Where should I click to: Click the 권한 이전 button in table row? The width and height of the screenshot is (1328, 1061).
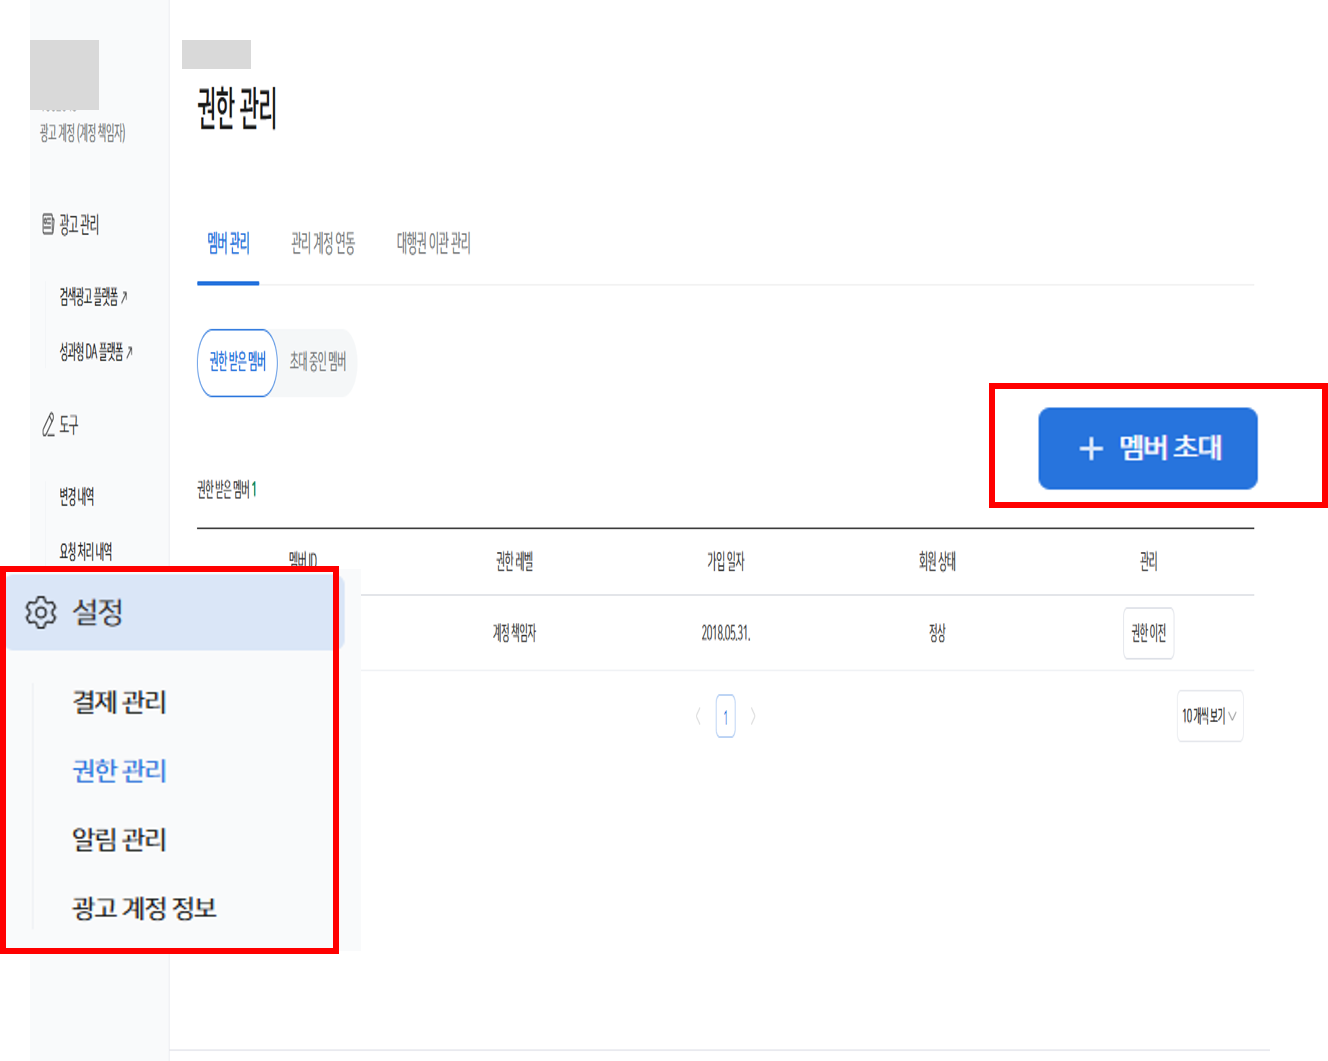(1148, 633)
